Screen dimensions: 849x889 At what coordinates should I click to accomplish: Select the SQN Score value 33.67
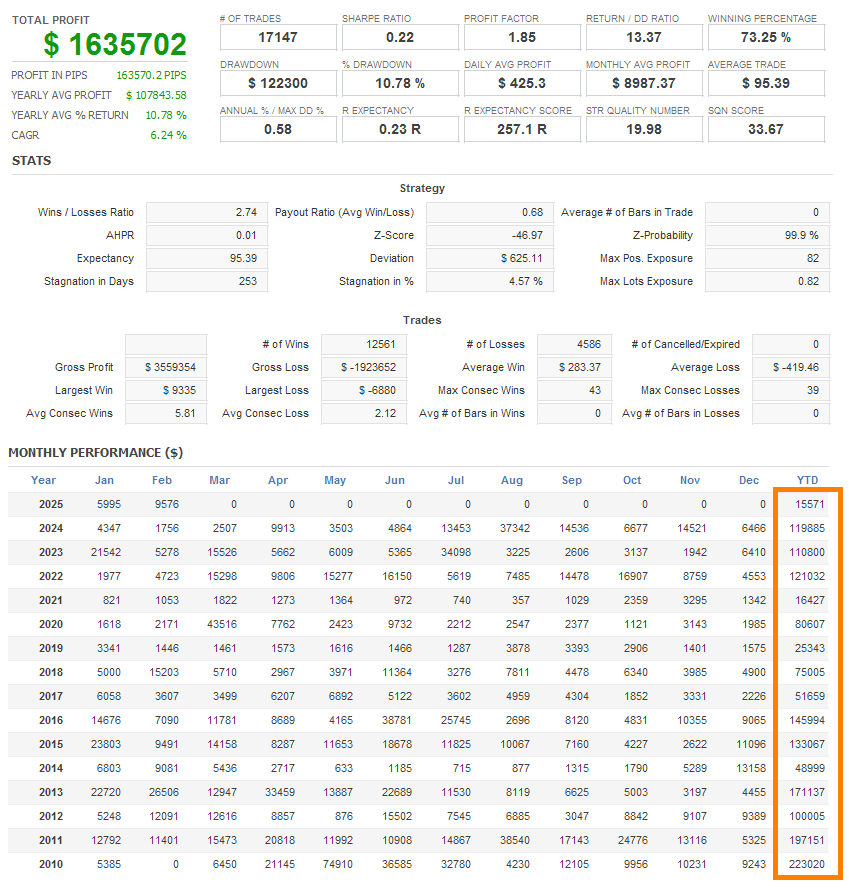pos(766,129)
